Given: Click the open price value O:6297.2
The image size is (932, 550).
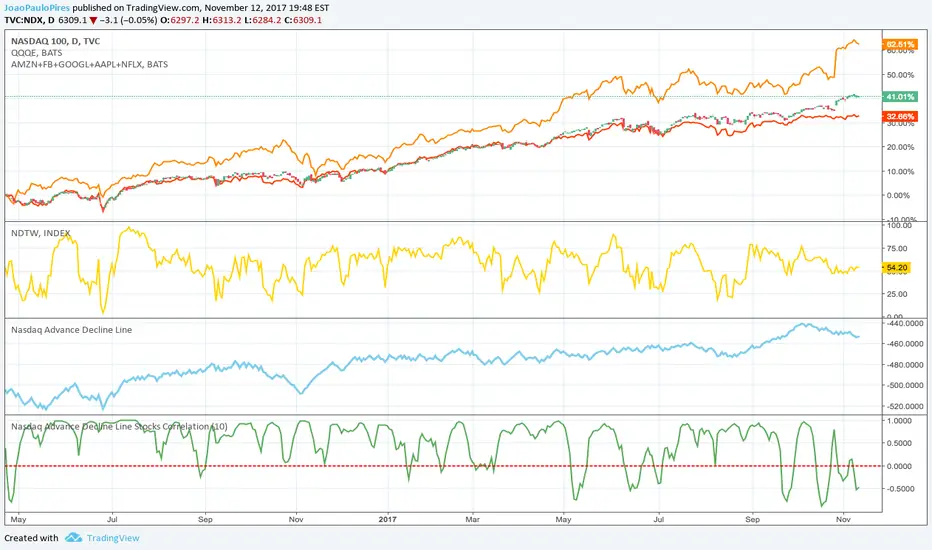Looking at the screenshot, I should pos(180,20).
